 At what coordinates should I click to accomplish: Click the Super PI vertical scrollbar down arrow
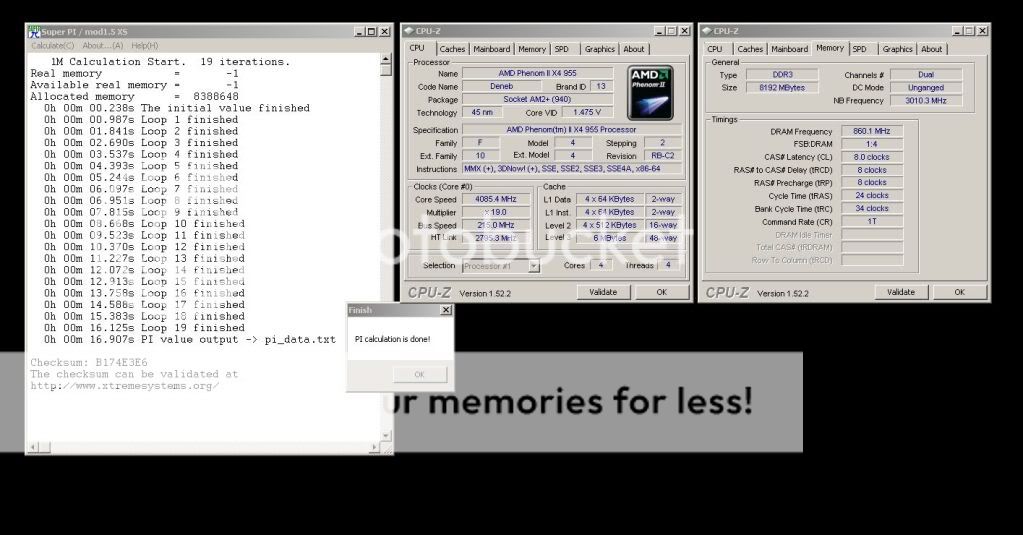(386, 435)
